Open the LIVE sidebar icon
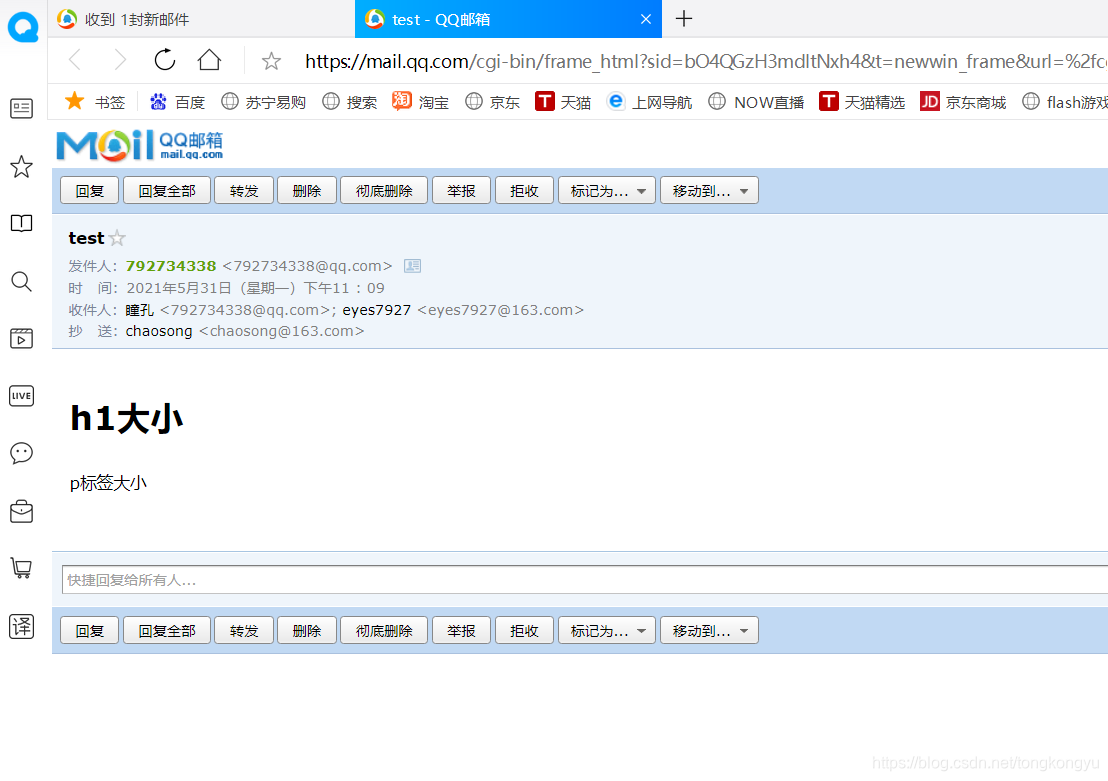 pyautogui.click(x=21, y=396)
